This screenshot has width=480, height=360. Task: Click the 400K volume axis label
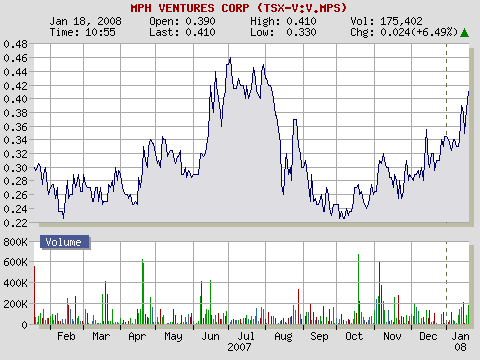tap(15, 283)
